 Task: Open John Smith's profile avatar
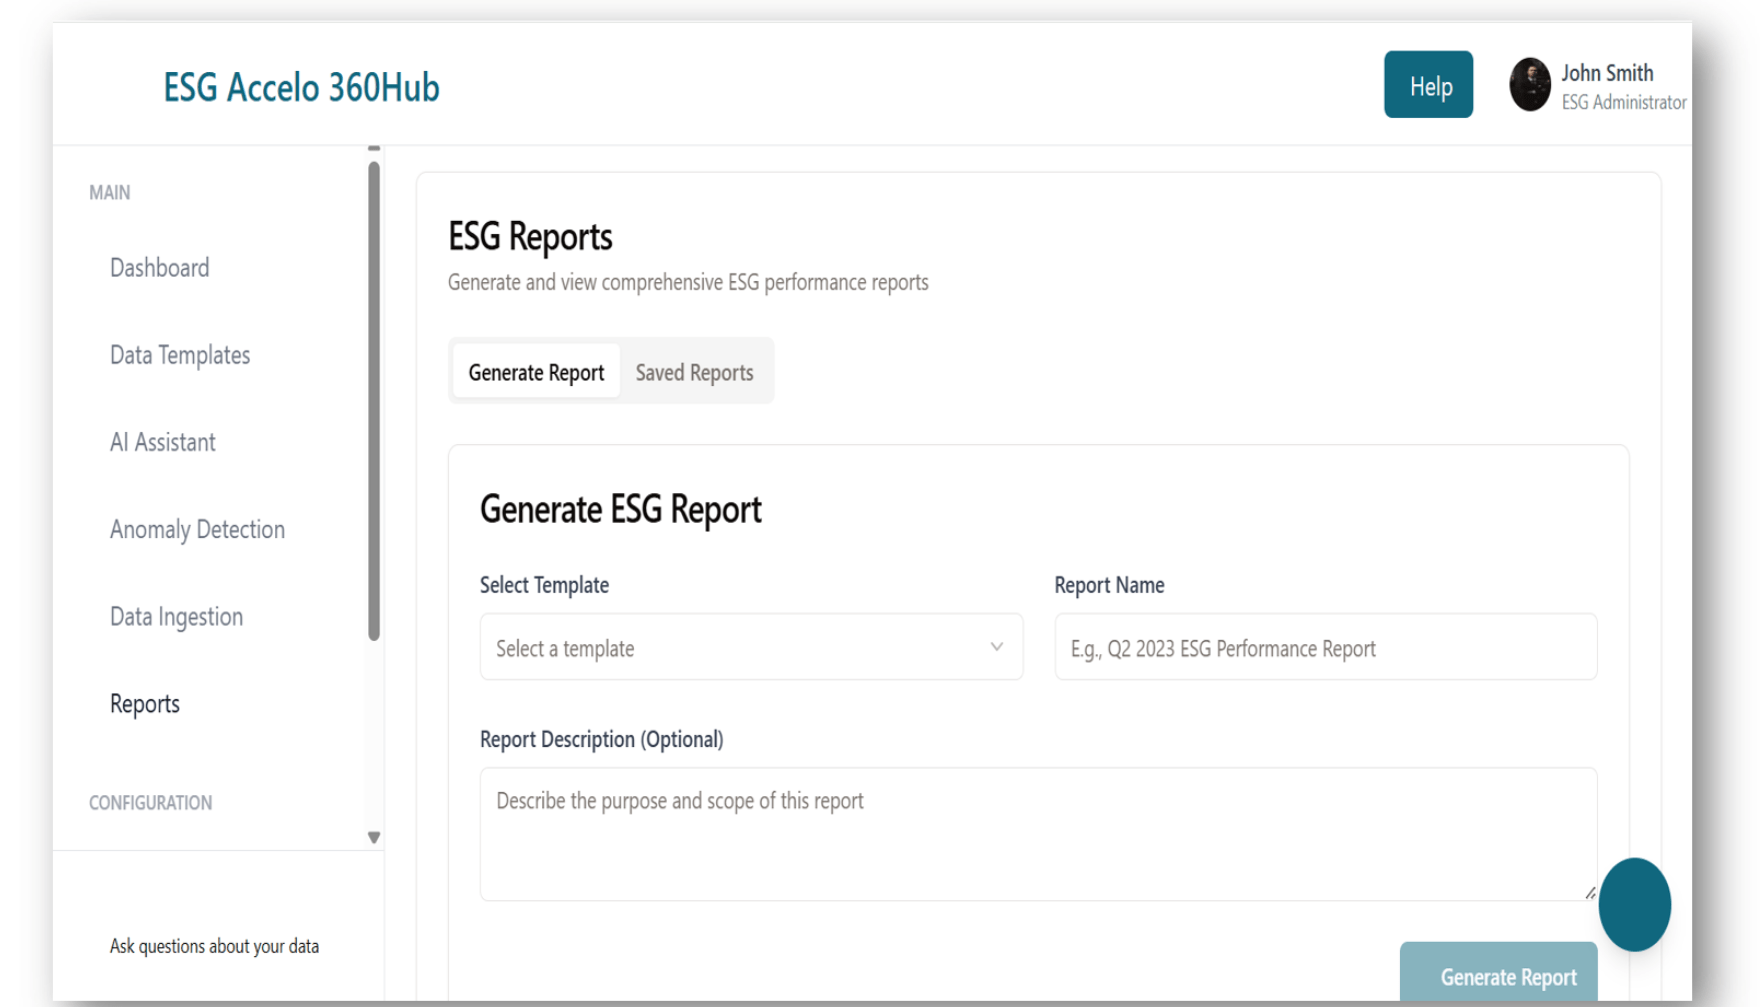tap(1529, 85)
